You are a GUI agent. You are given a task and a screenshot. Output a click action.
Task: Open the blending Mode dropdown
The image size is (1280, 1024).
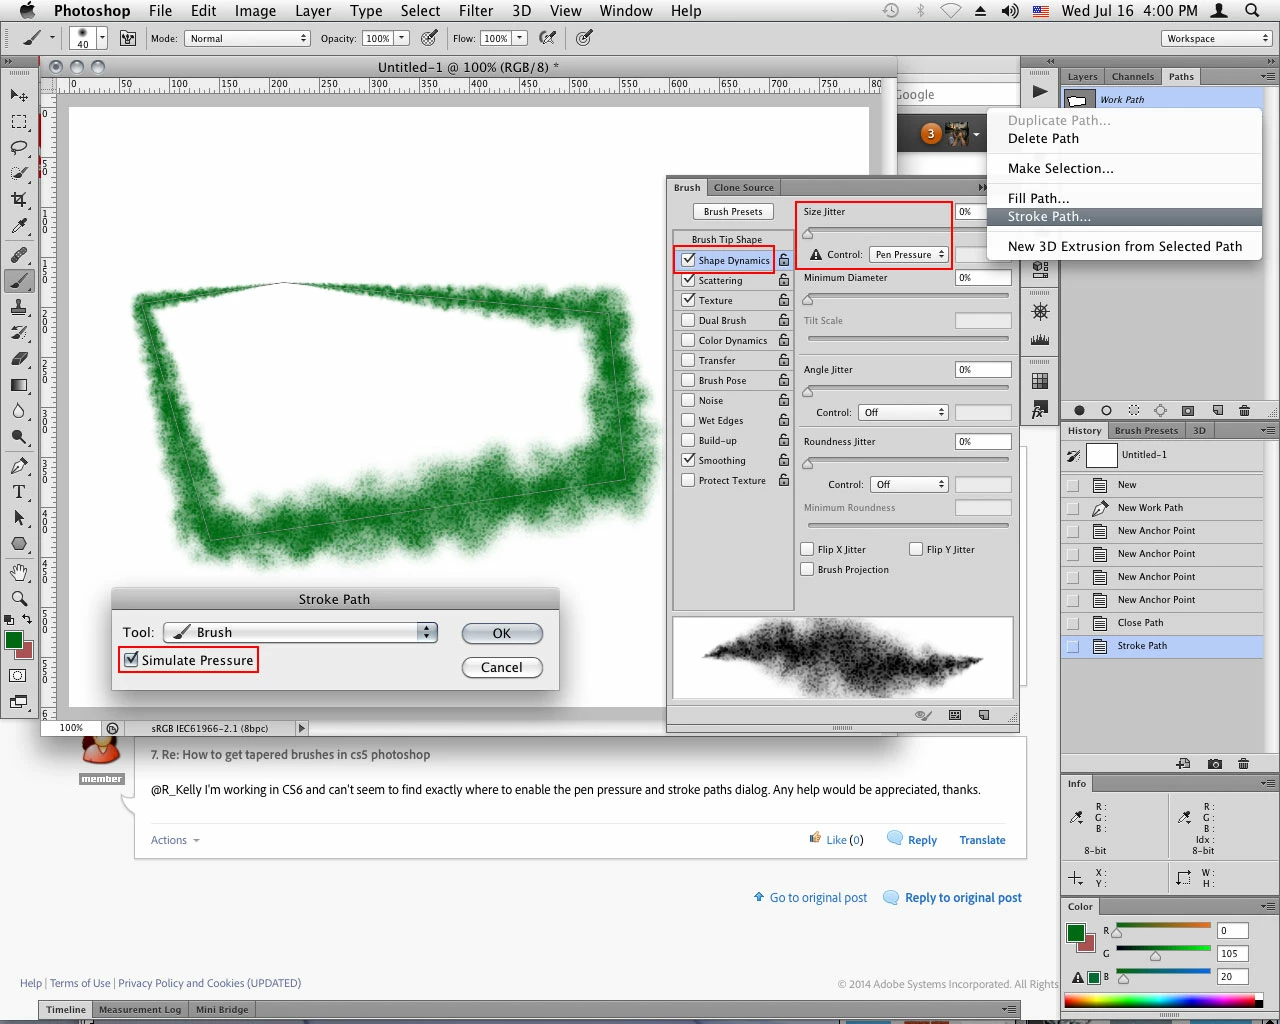pos(247,38)
